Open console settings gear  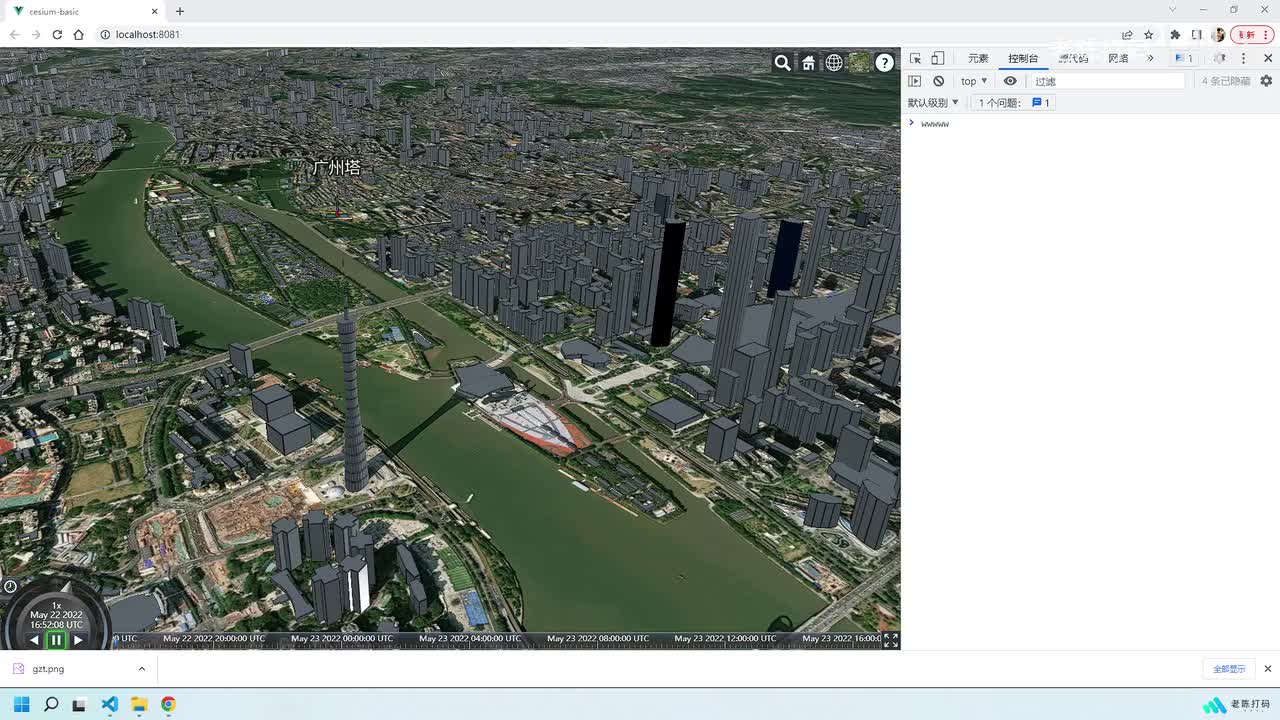click(1266, 81)
